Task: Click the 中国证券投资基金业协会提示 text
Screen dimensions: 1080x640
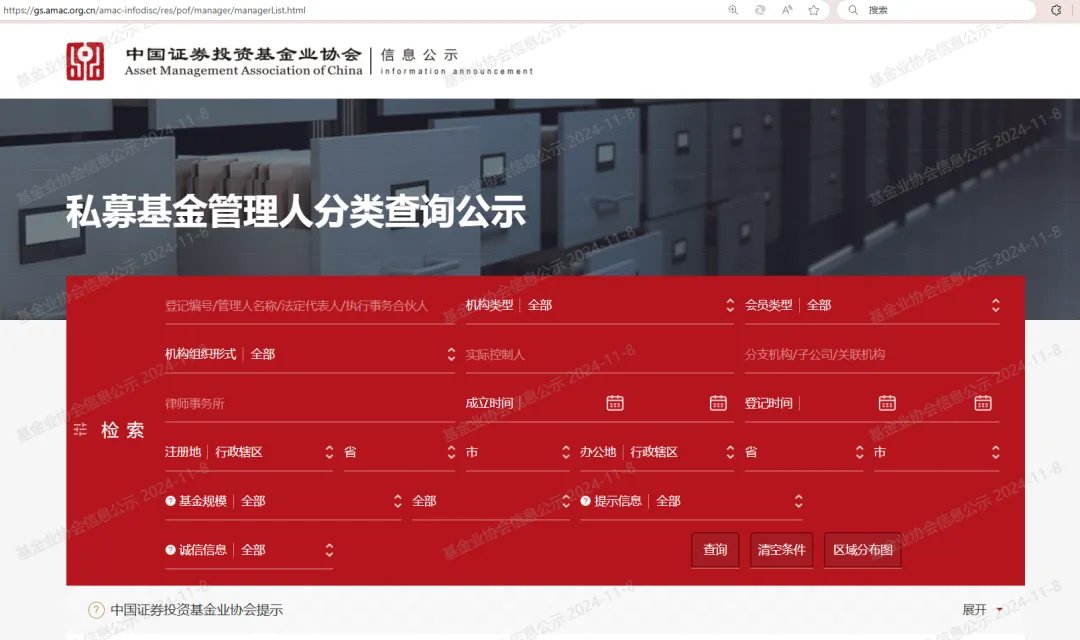Action: click(x=197, y=610)
